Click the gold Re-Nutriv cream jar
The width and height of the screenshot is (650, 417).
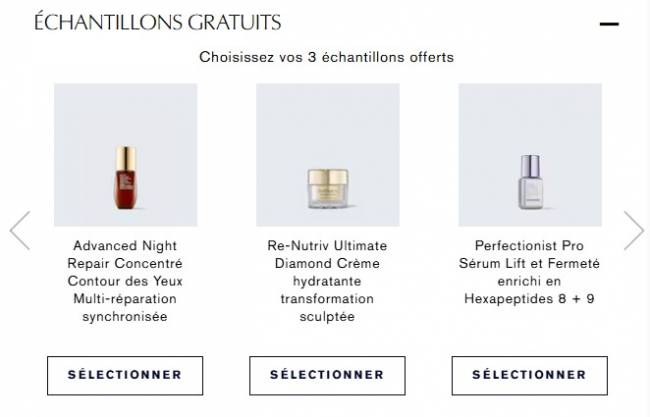(328, 187)
